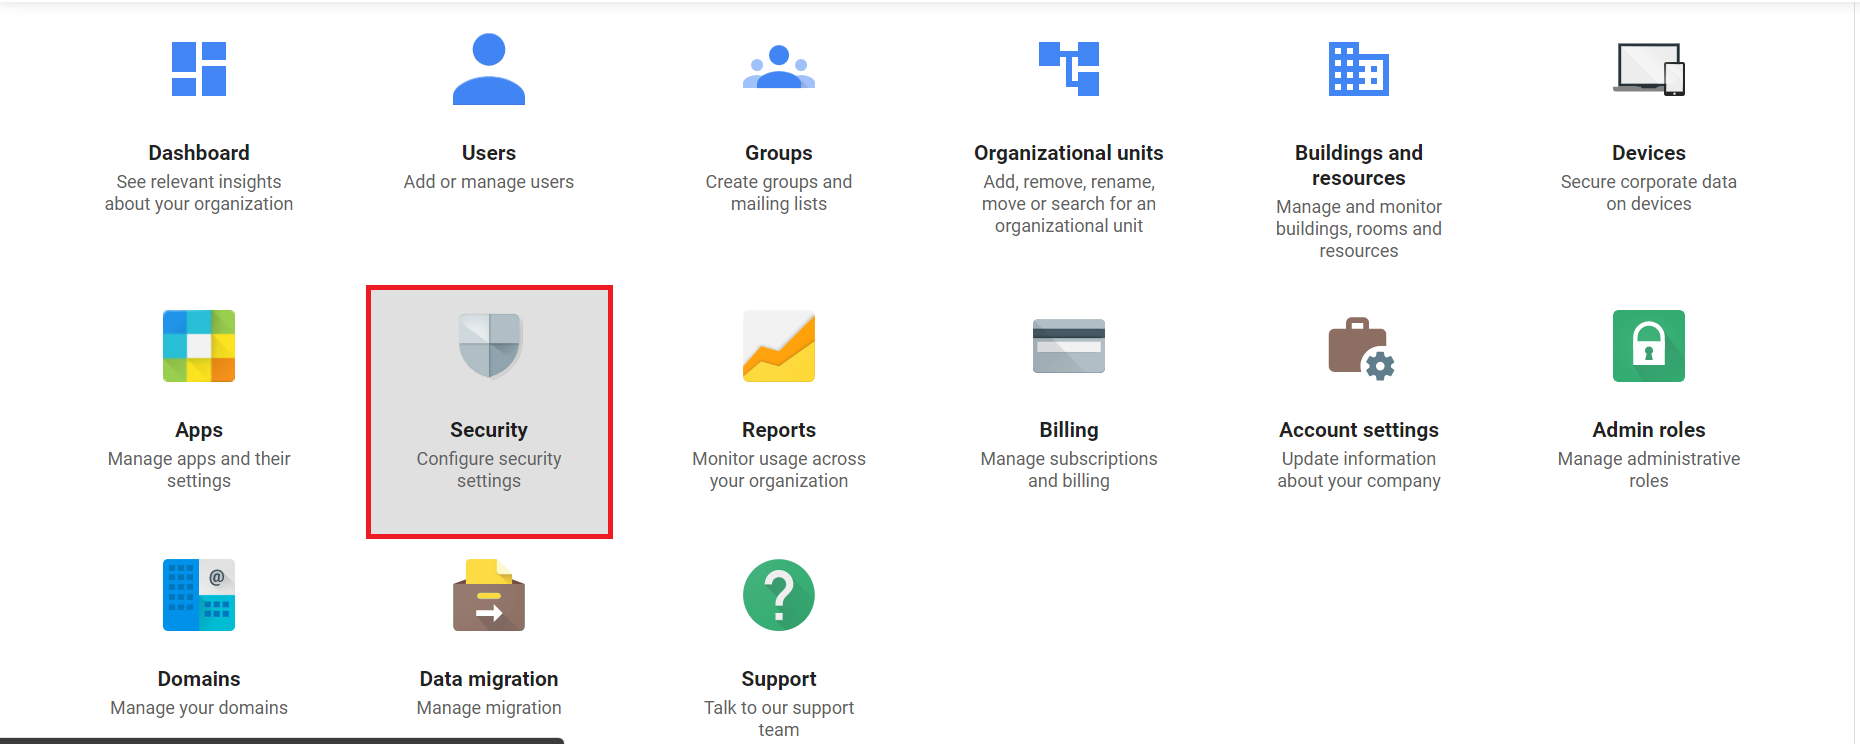Click 'See relevant insights about your organization'
This screenshot has width=1860, height=744.
pos(199,193)
